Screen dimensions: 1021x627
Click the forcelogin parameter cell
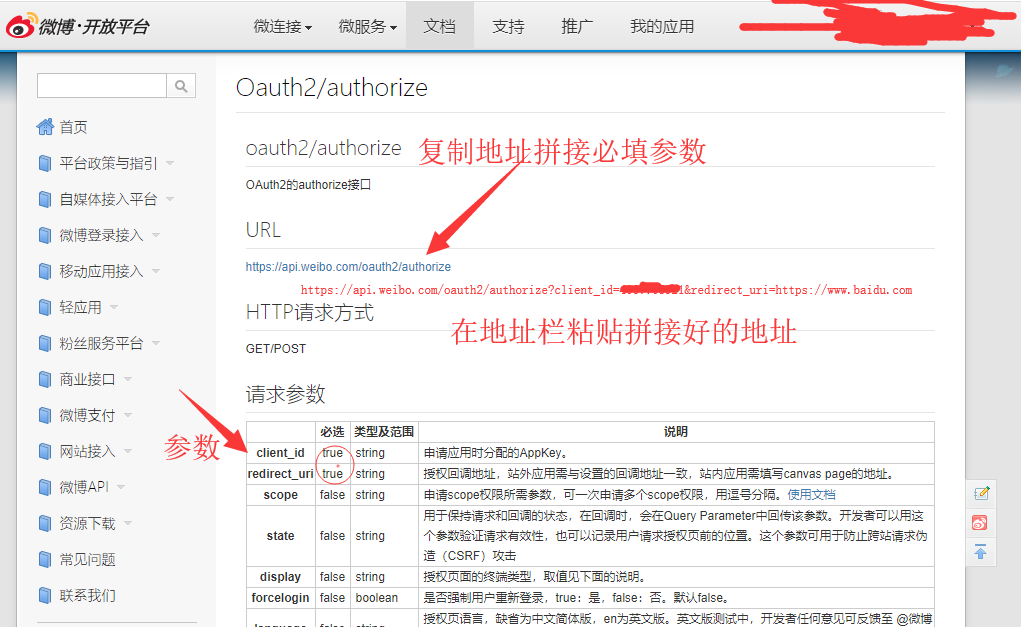tap(281, 598)
